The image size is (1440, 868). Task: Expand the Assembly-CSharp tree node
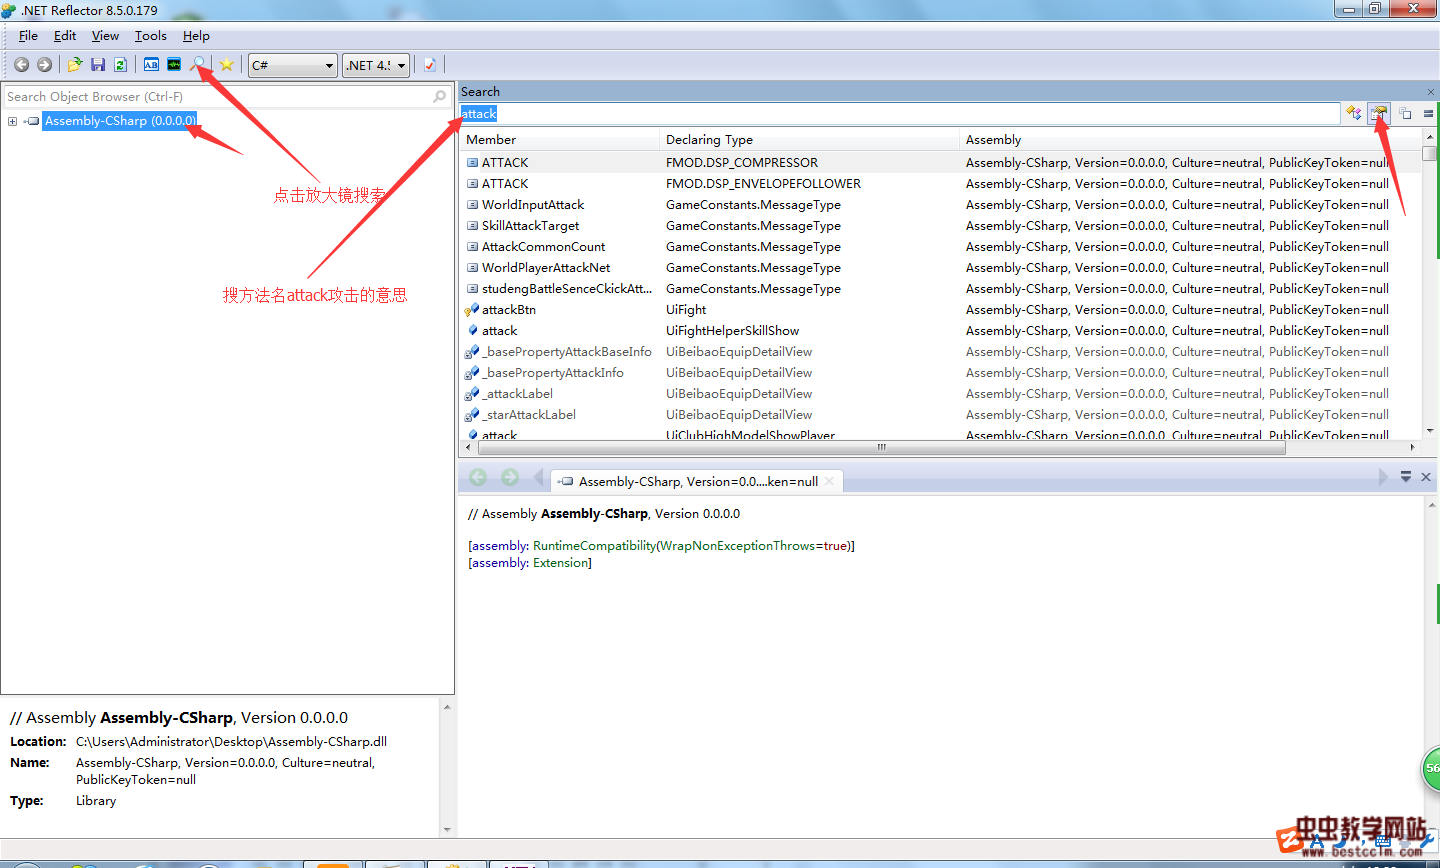[x=12, y=121]
